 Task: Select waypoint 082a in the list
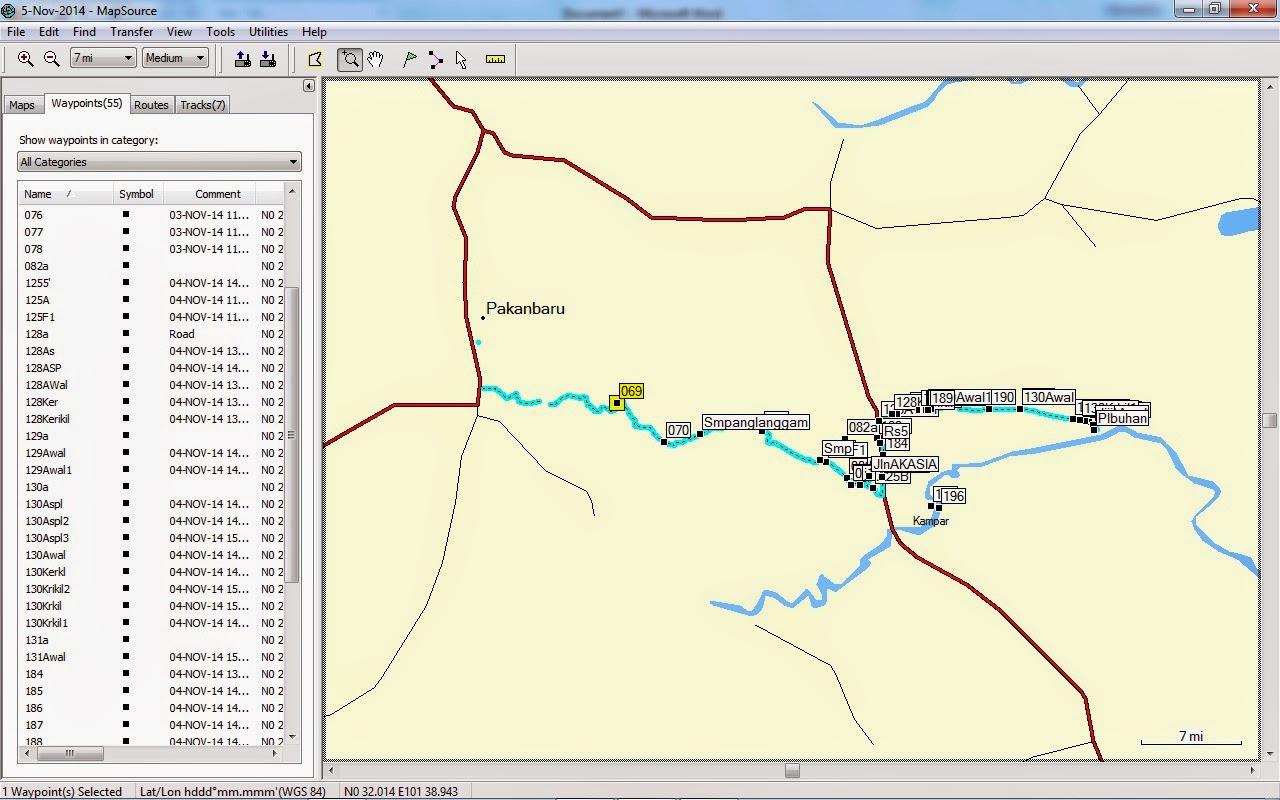pos(38,265)
